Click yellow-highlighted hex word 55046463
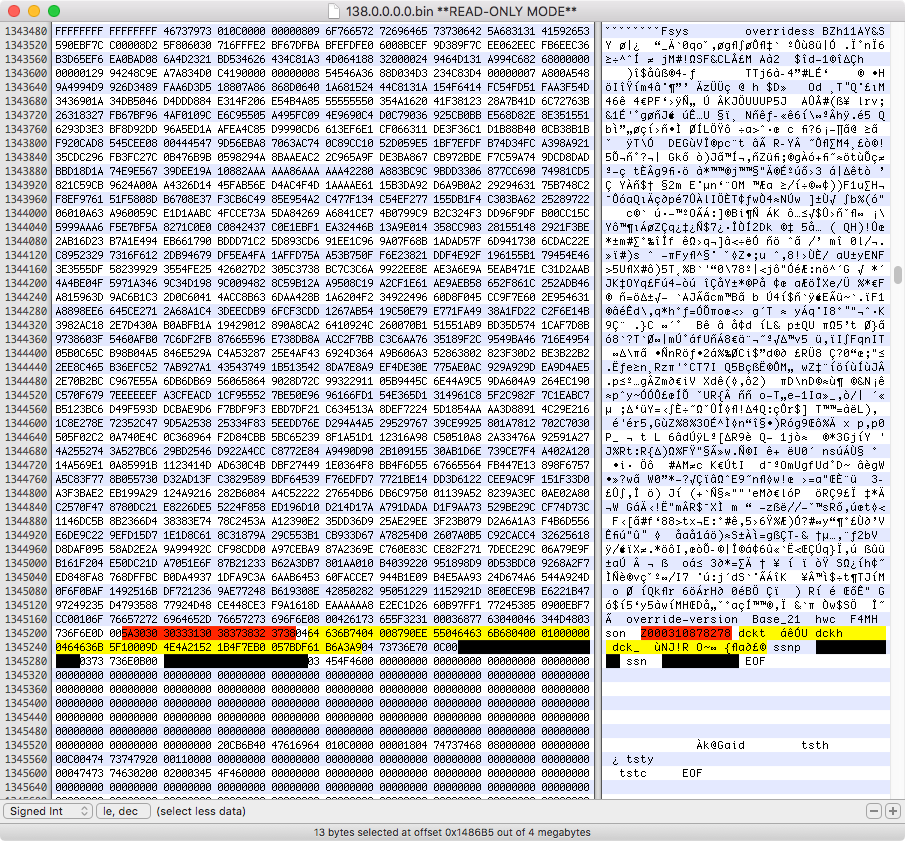Image resolution: width=905 pixels, height=841 pixels. 457,633
